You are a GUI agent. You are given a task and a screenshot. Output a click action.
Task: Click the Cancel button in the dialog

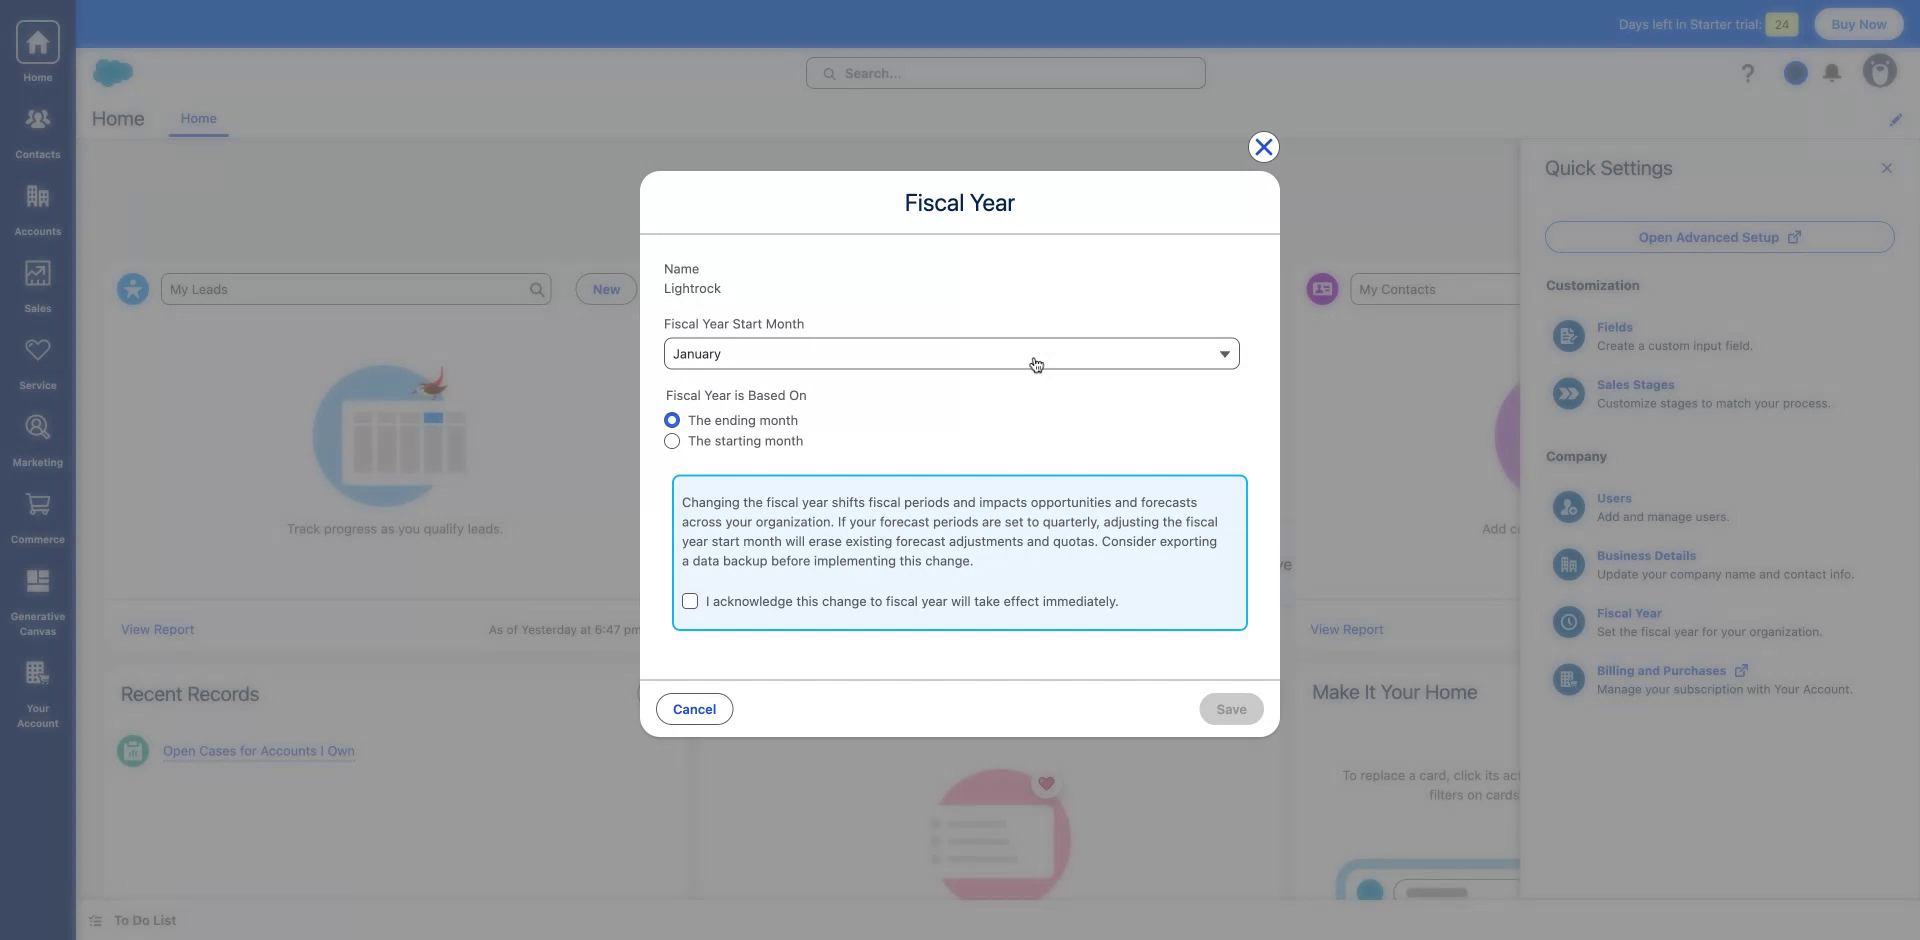tap(693, 708)
